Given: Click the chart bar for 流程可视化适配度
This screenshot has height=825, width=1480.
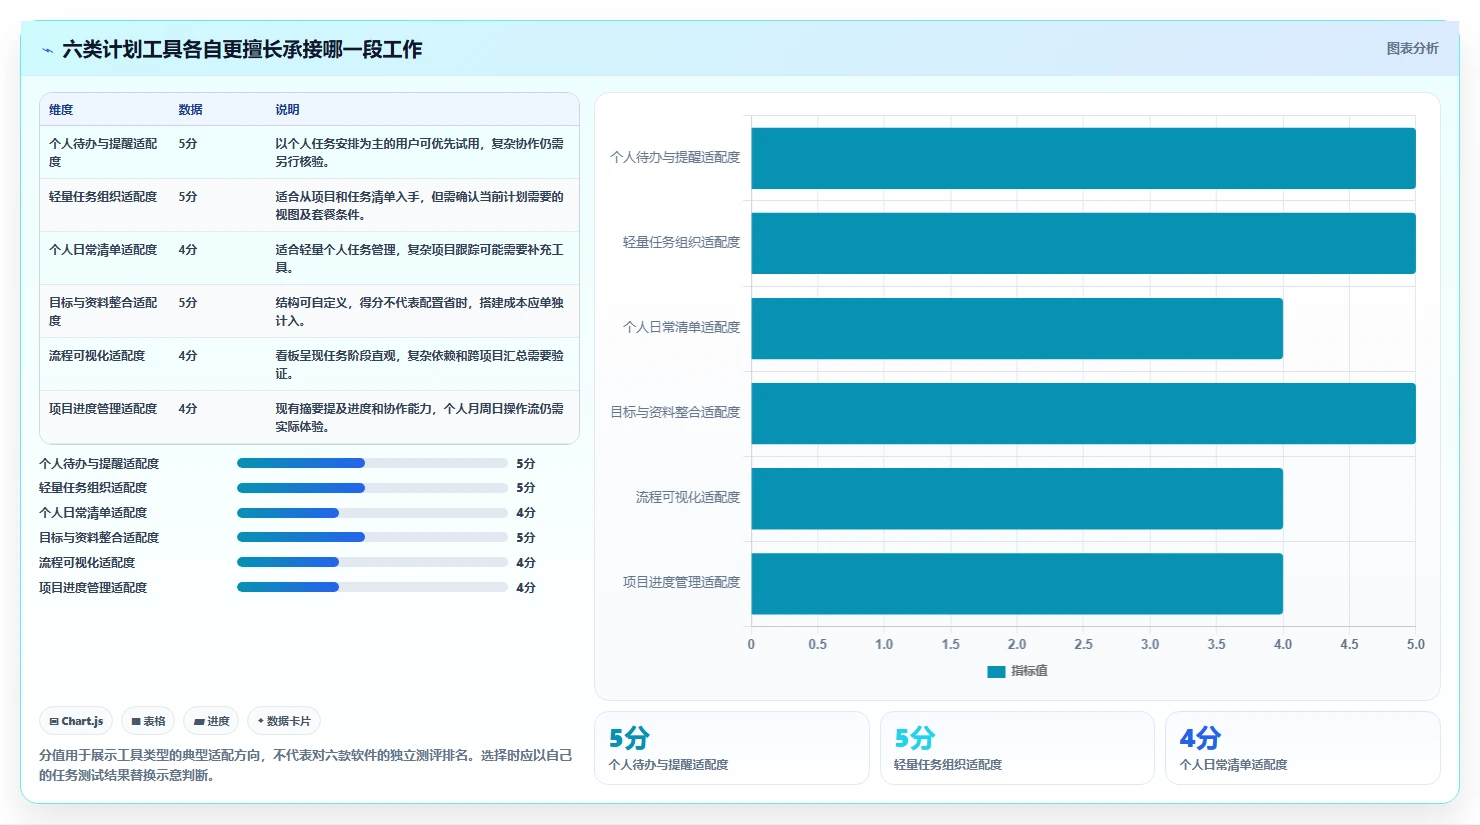Looking at the screenshot, I should 1017,498.
